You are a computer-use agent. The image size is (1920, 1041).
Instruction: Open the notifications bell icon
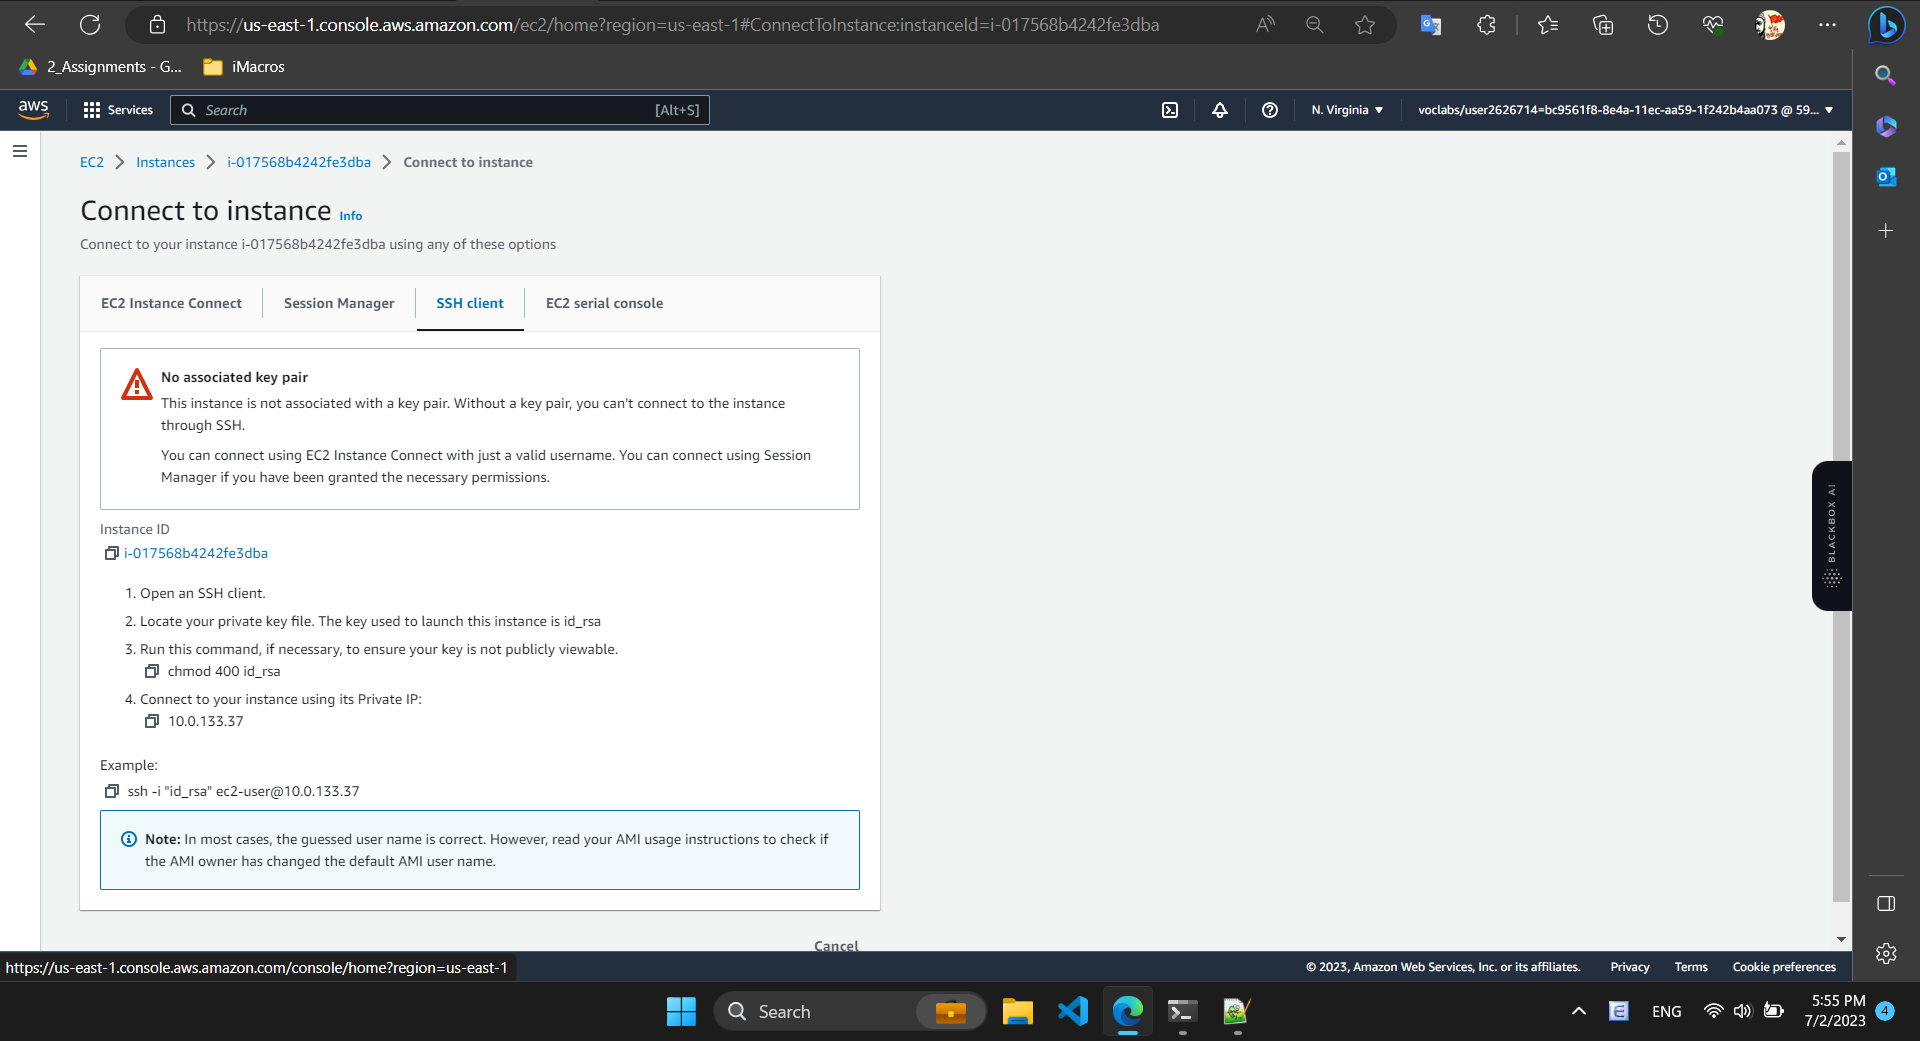coord(1219,110)
